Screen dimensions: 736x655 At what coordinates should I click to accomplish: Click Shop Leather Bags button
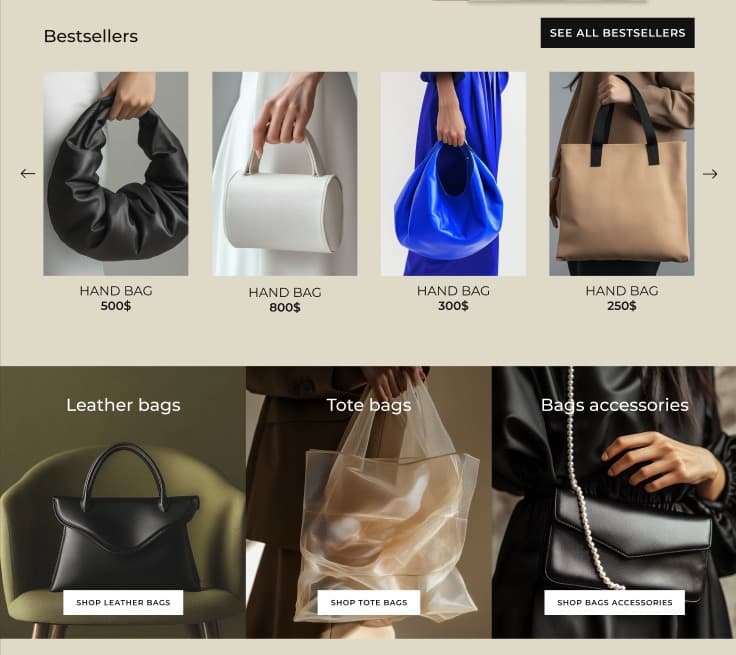[123, 602]
